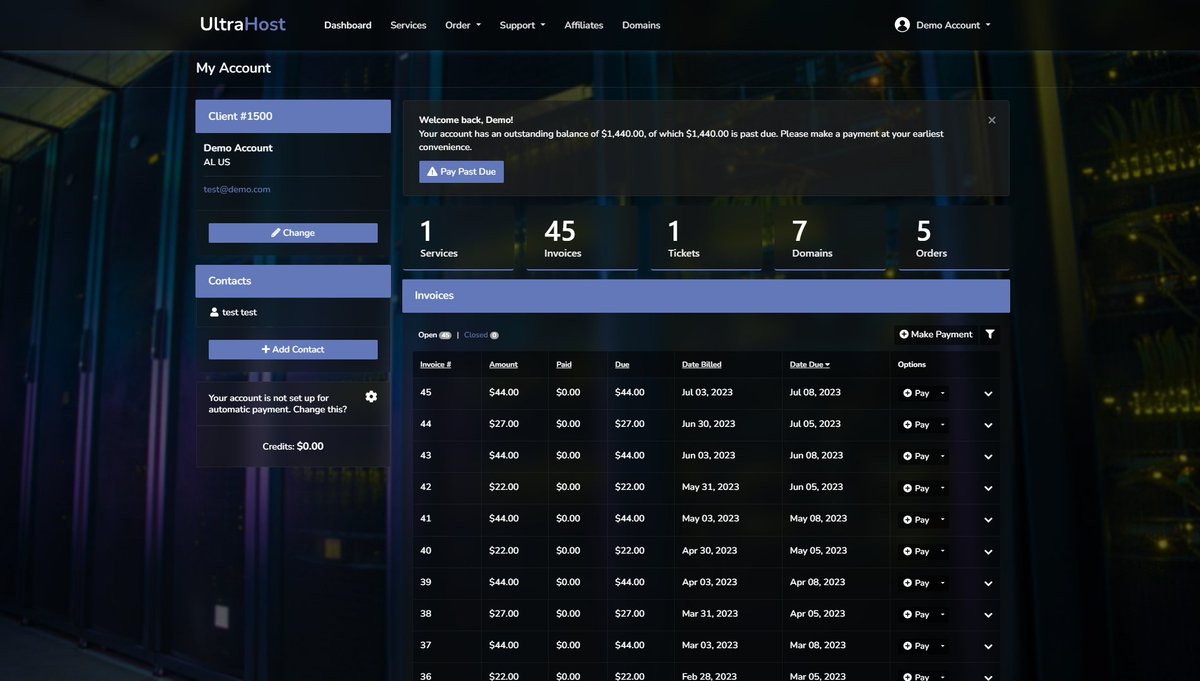Expand the Order navigation dropdown
1200x681 pixels.
[x=462, y=23]
